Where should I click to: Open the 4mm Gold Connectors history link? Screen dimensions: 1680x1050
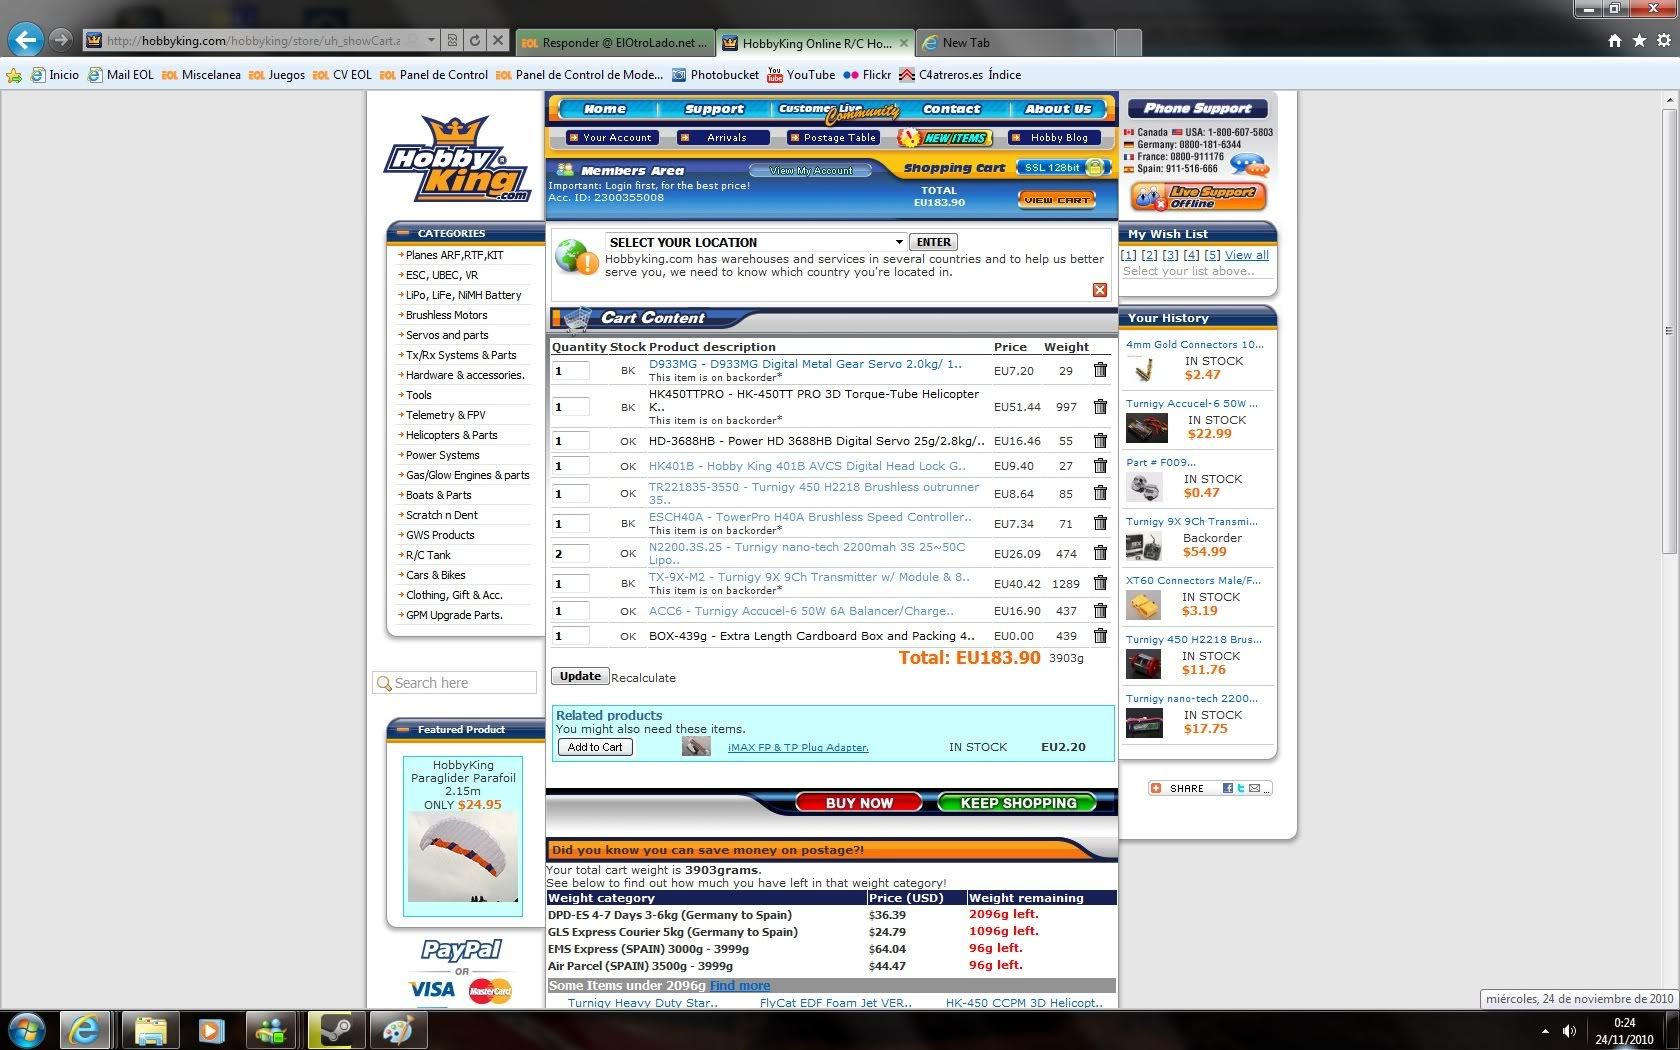(1195, 344)
